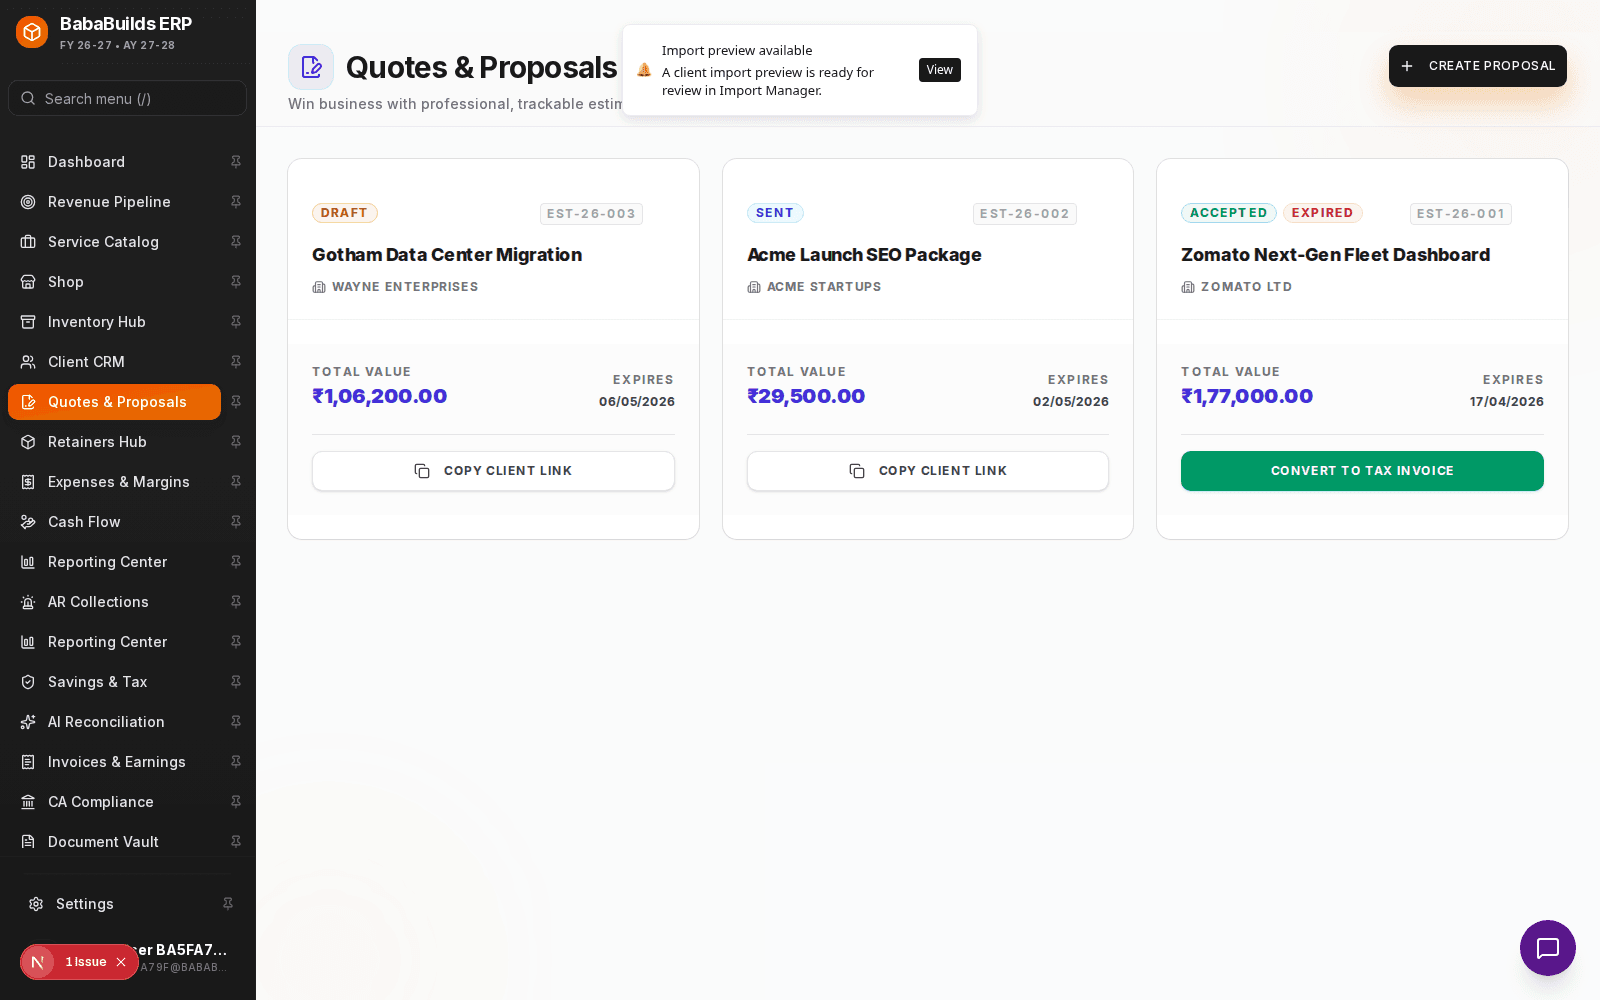Toggle pin for Dashboard menu item
The image size is (1600, 1000).
(236, 162)
